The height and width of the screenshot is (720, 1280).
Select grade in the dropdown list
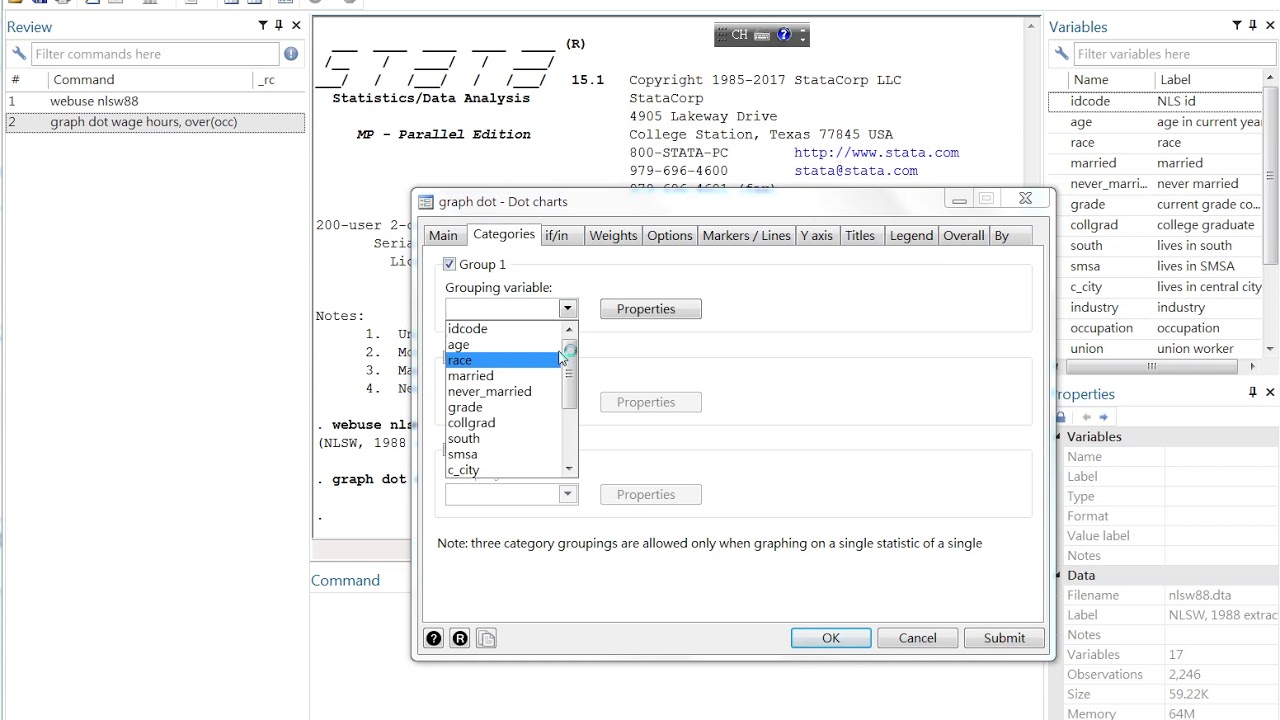pos(504,407)
